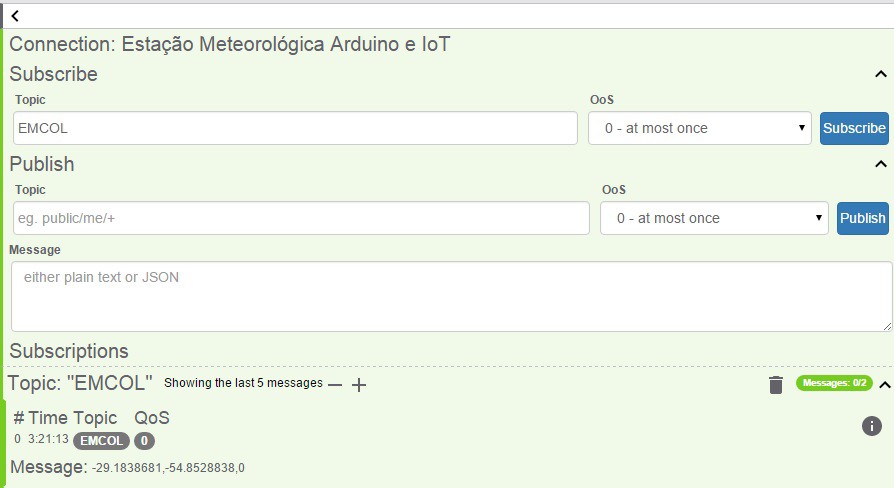894x488 pixels.
Task: Increase shown messages with plus icon
Action: (359, 384)
